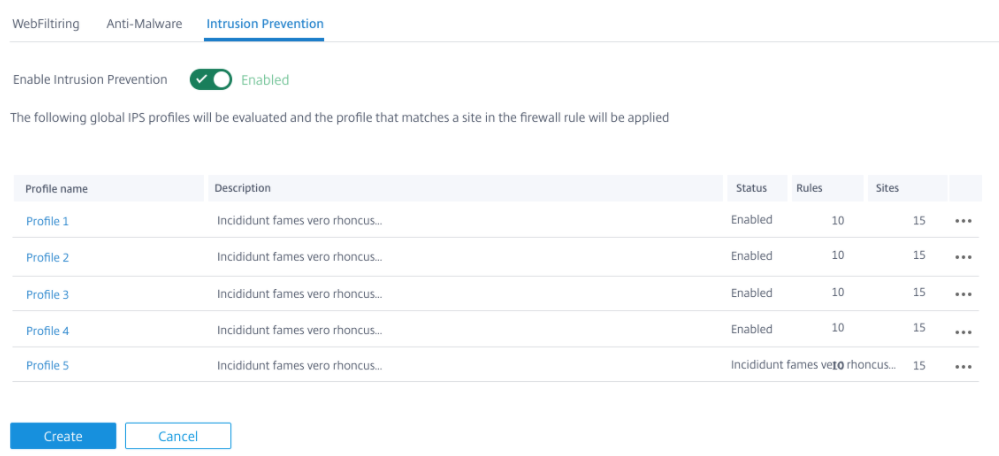Open the Profile 4 link
Screen dimensions: 999x456
point(47,331)
